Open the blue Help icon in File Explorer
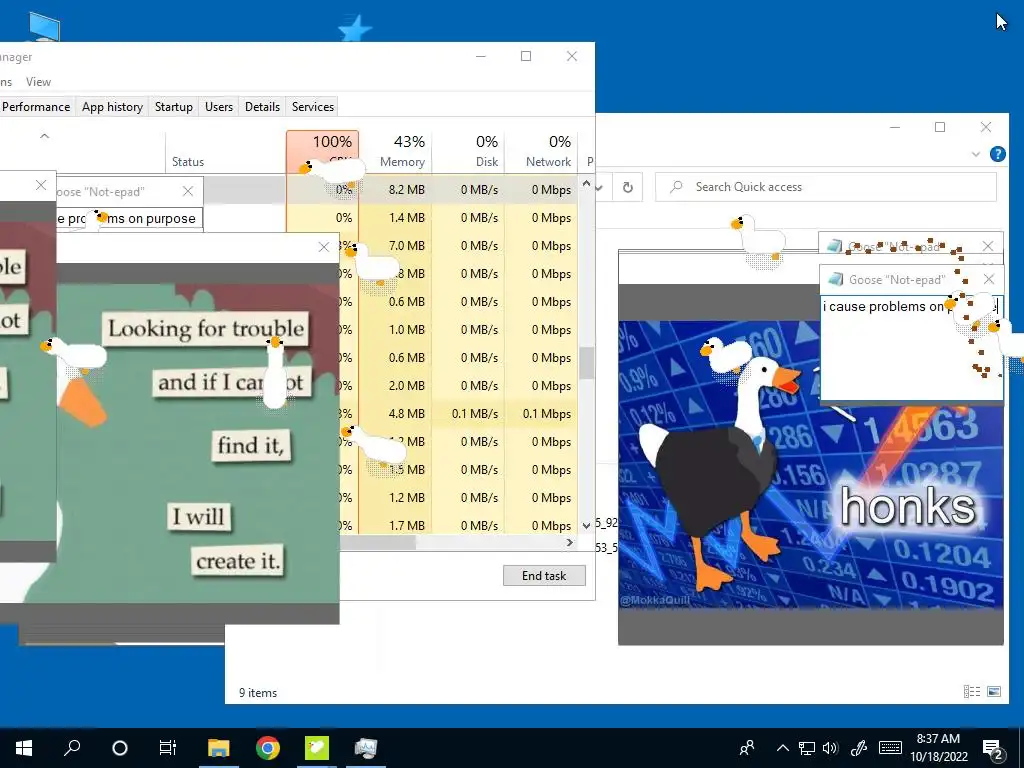Image resolution: width=1024 pixels, height=768 pixels. coord(997,153)
